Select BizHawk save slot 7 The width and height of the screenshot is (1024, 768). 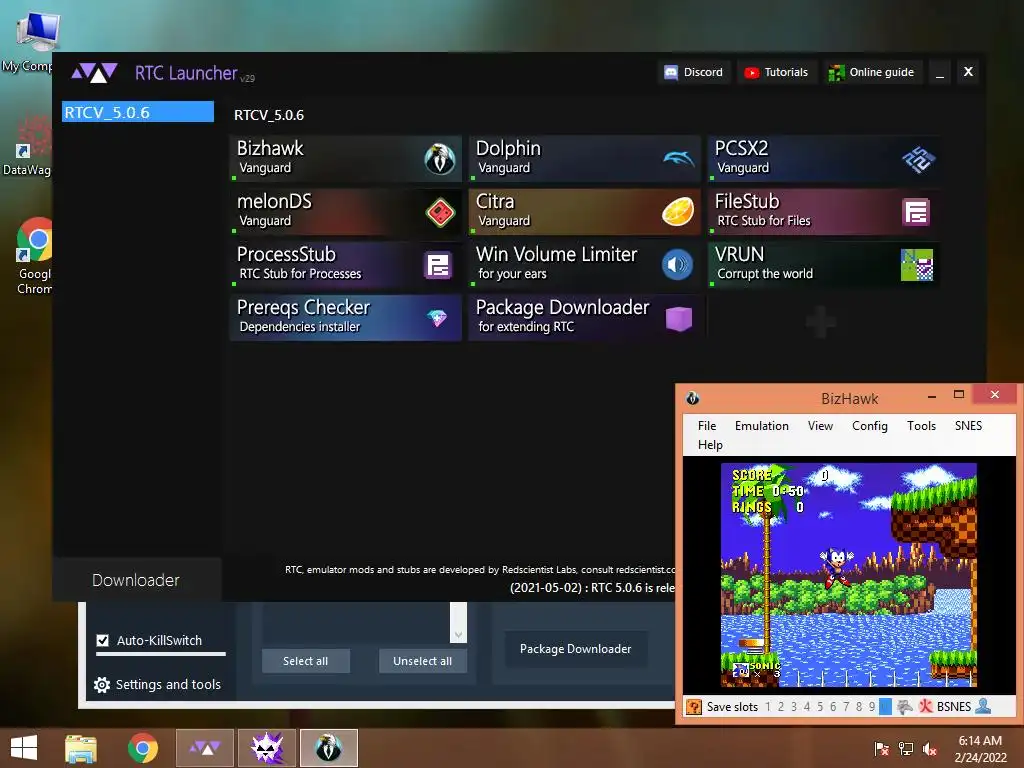(846, 707)
